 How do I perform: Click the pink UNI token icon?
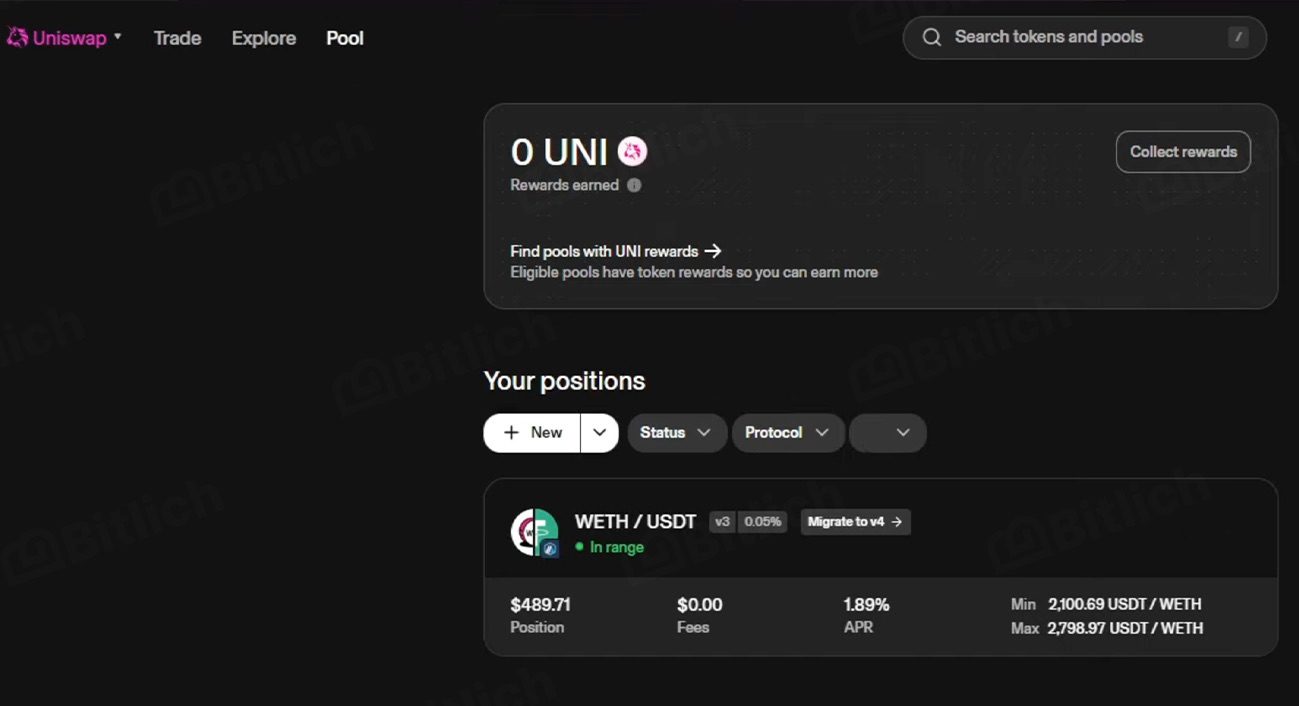tap(632, 152)
